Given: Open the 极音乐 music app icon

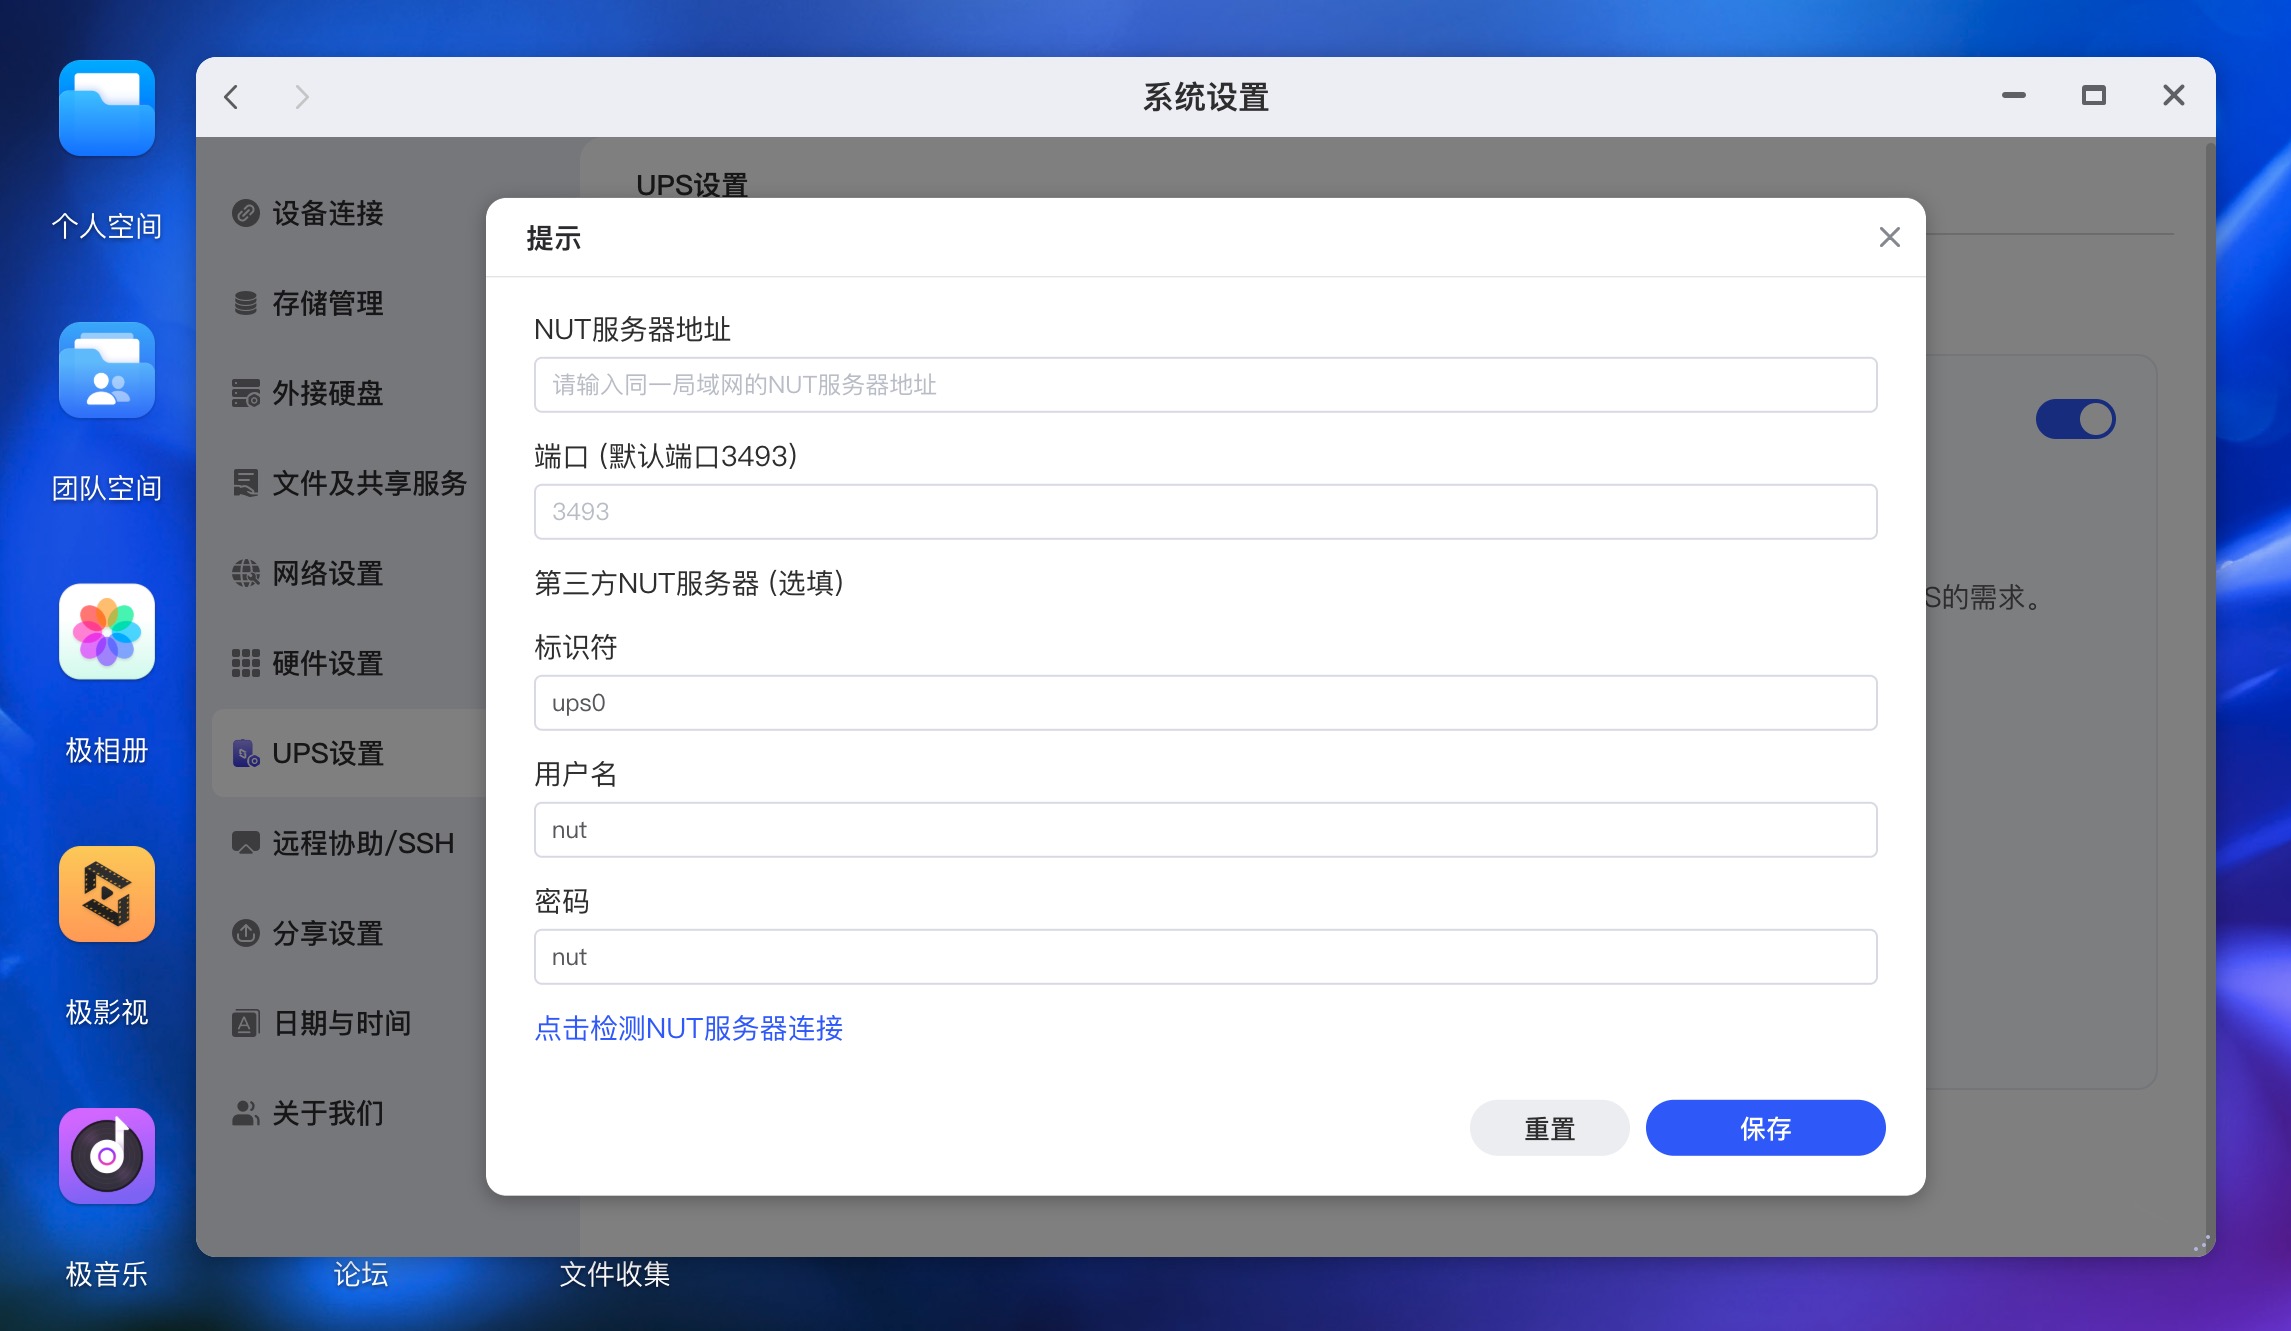Looking at the screenshot, I should click(106, 1156).
